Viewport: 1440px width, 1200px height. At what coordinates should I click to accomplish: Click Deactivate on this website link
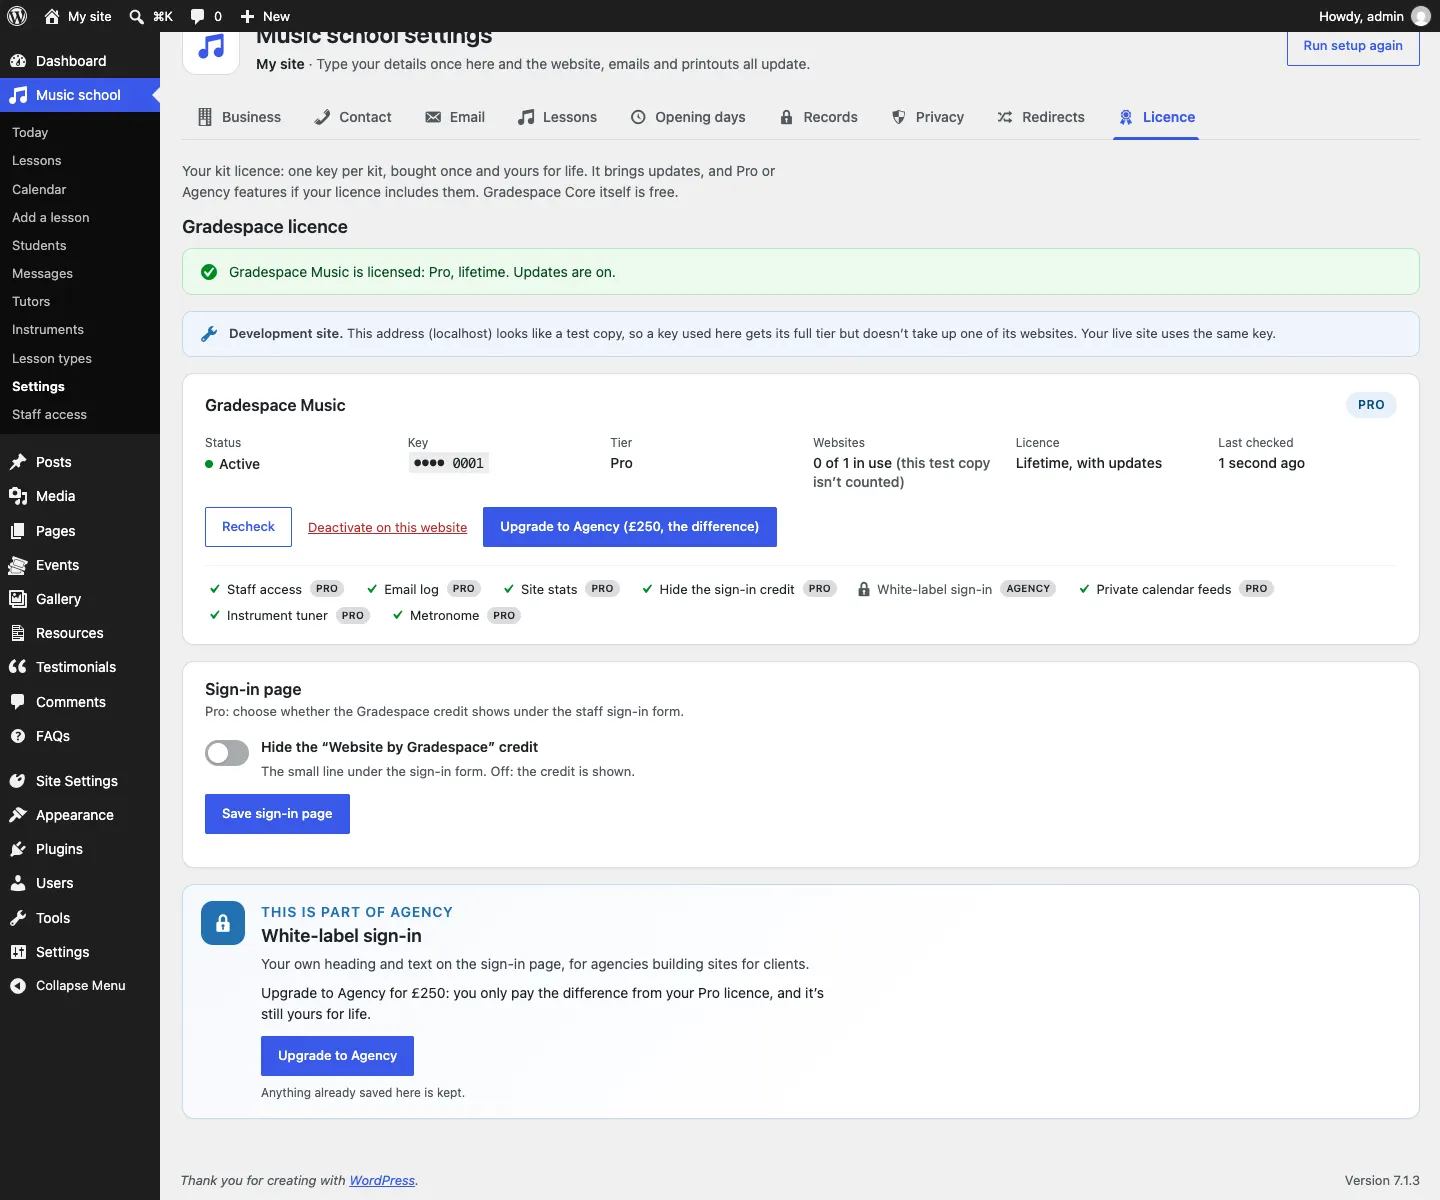387,528
